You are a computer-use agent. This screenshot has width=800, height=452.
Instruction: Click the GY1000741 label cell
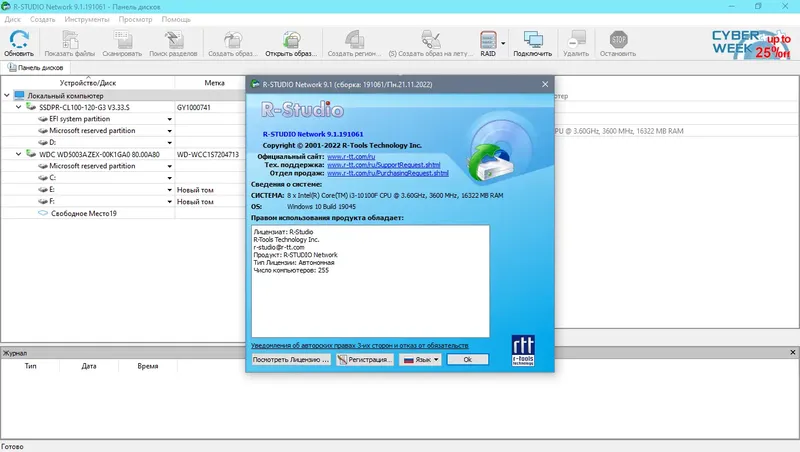(x=194, y=107)
